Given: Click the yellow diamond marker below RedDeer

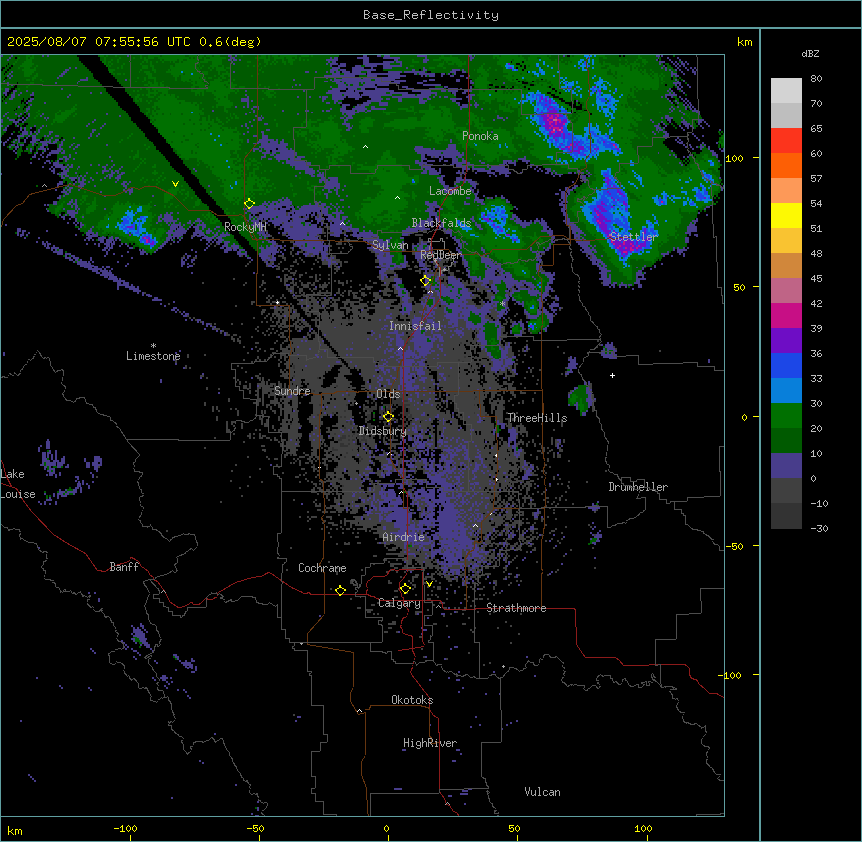Looking at the screenshot, I should point(426,281).
